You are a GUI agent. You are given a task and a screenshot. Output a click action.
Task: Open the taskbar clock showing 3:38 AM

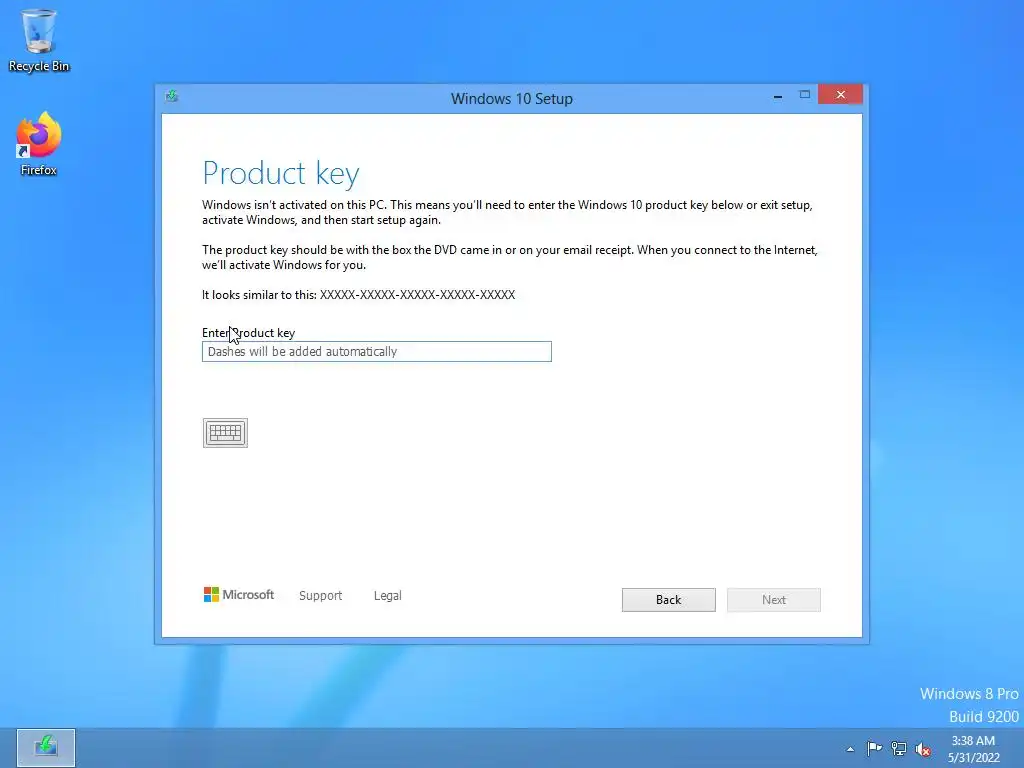973,749
